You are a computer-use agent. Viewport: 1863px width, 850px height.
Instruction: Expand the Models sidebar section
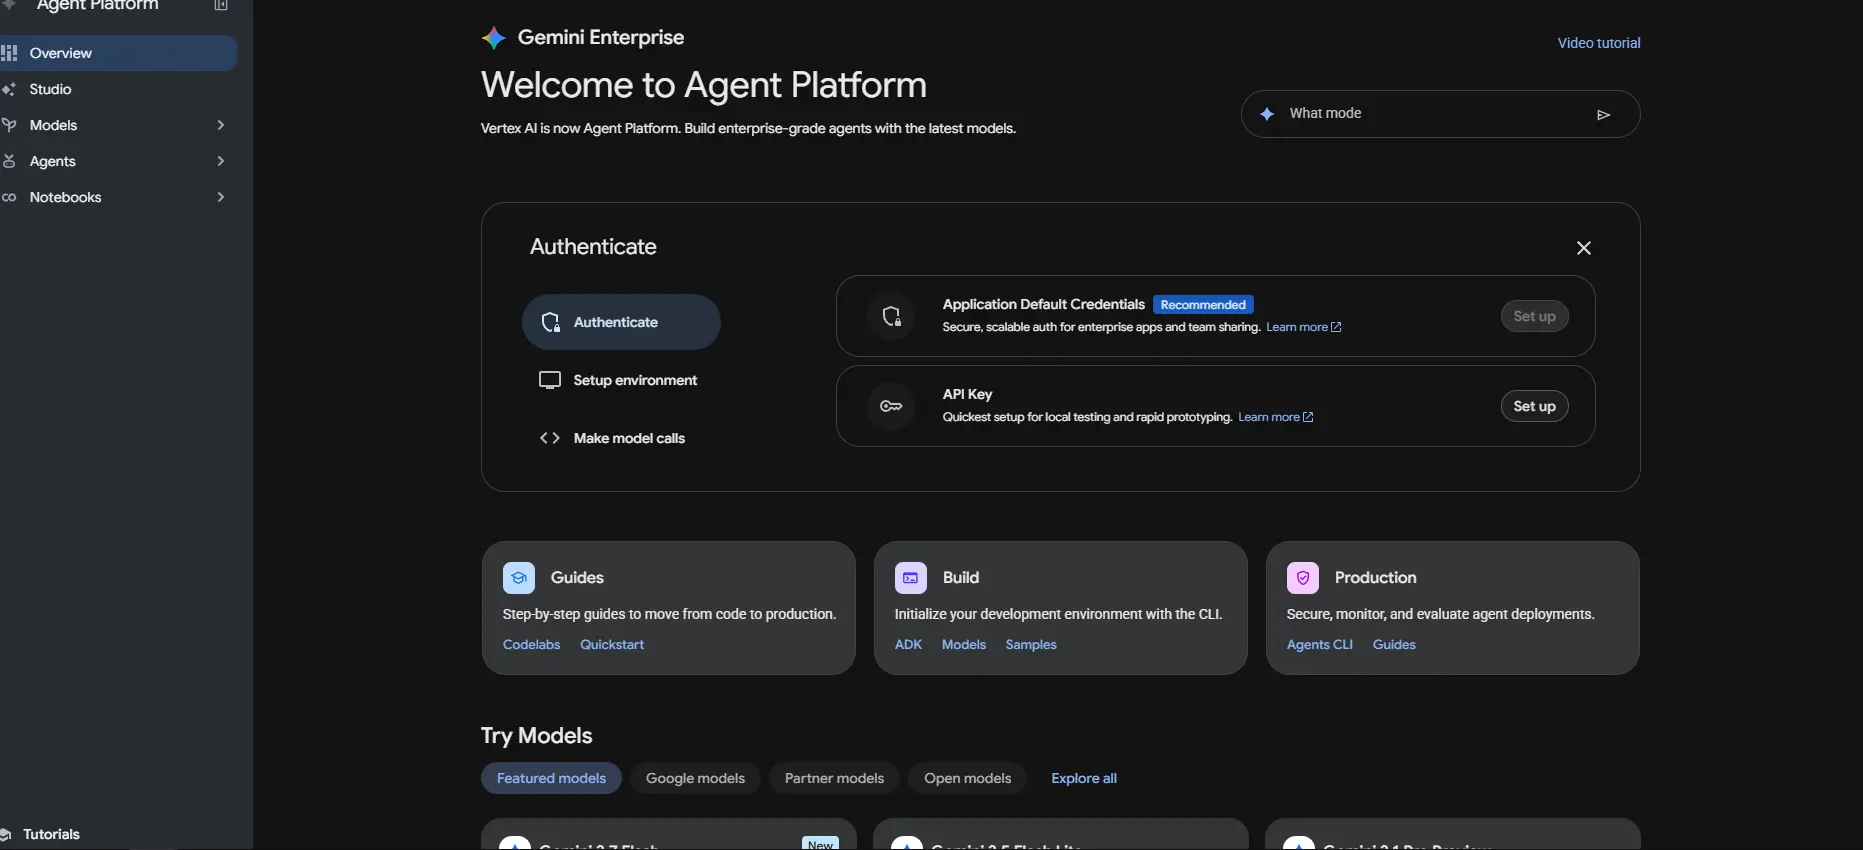point(221,125)
